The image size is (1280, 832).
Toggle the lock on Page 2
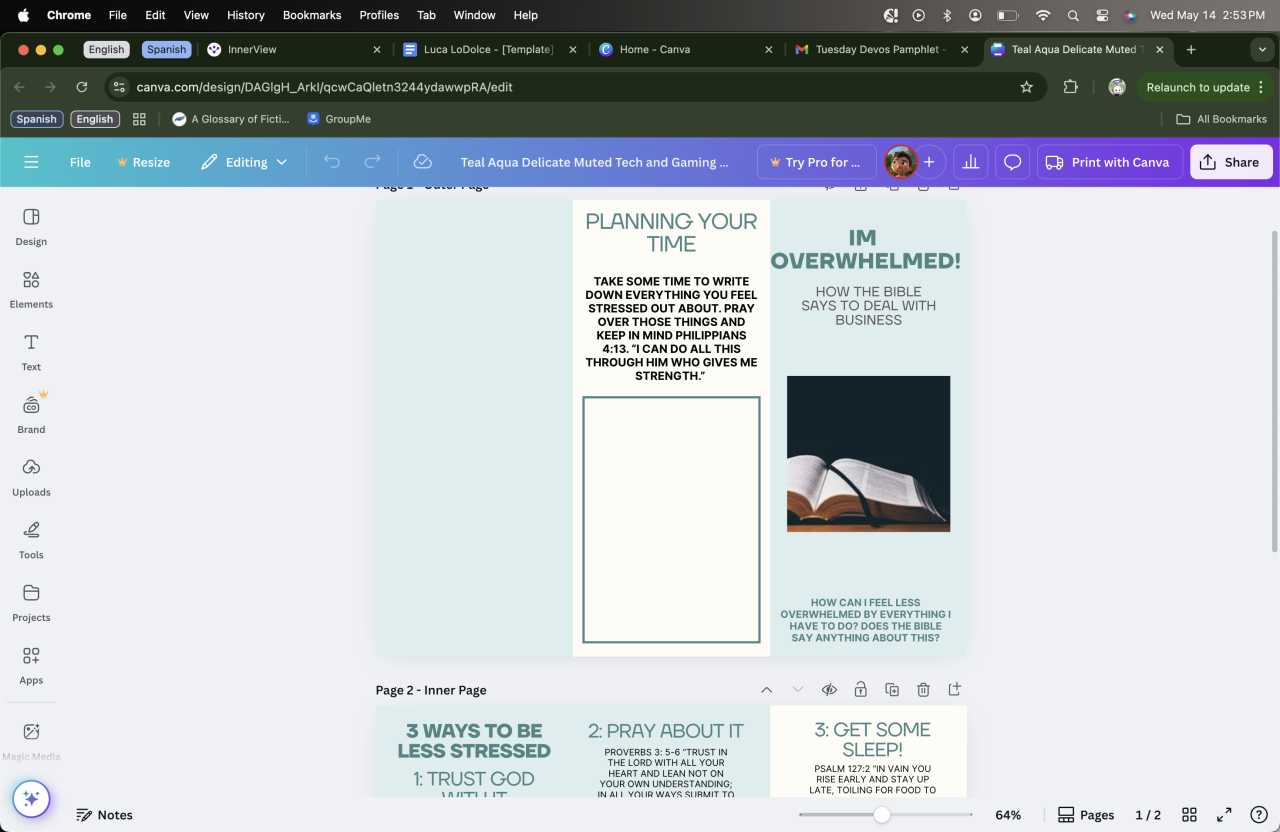(x=860, y=690)
